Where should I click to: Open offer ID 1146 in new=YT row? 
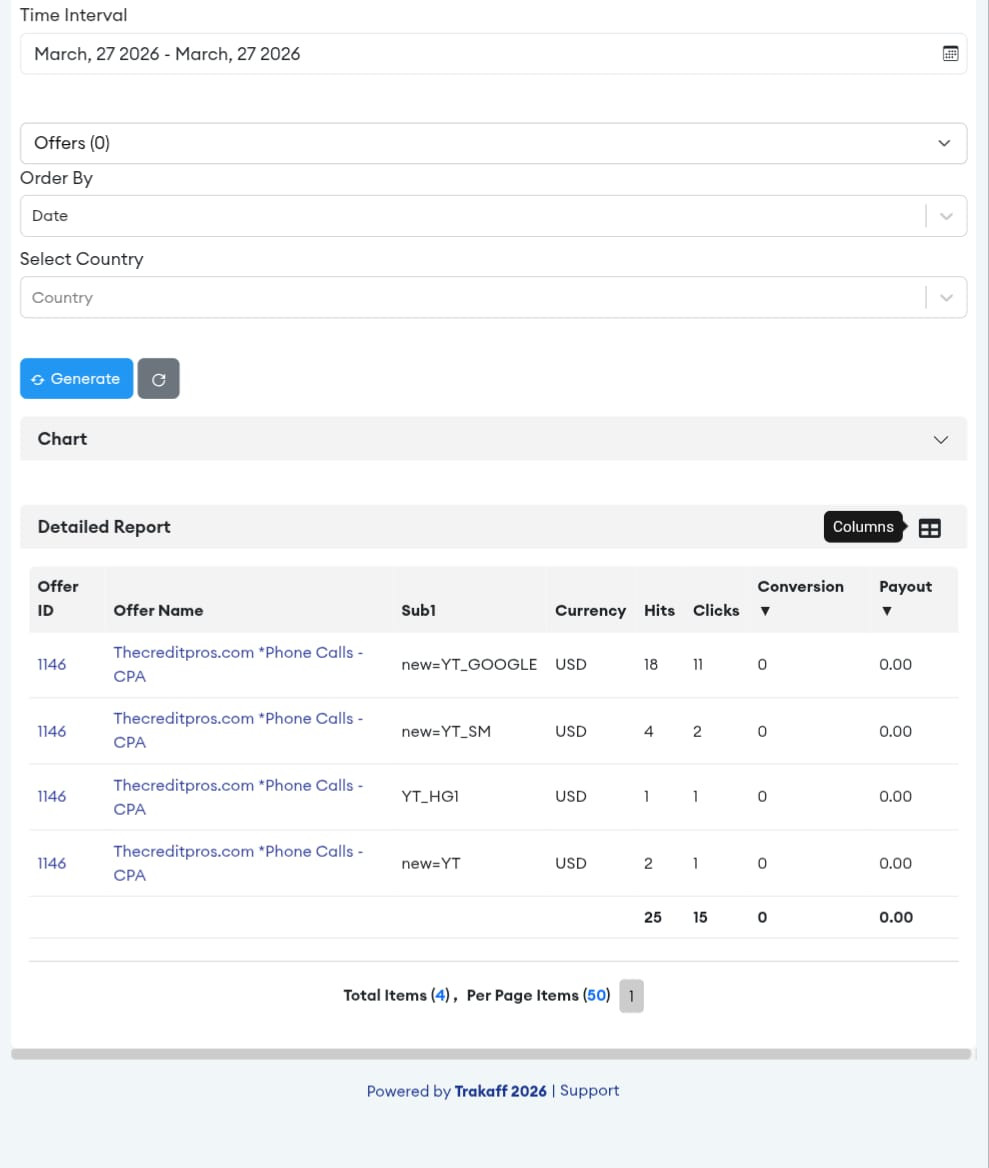(52, 863)
